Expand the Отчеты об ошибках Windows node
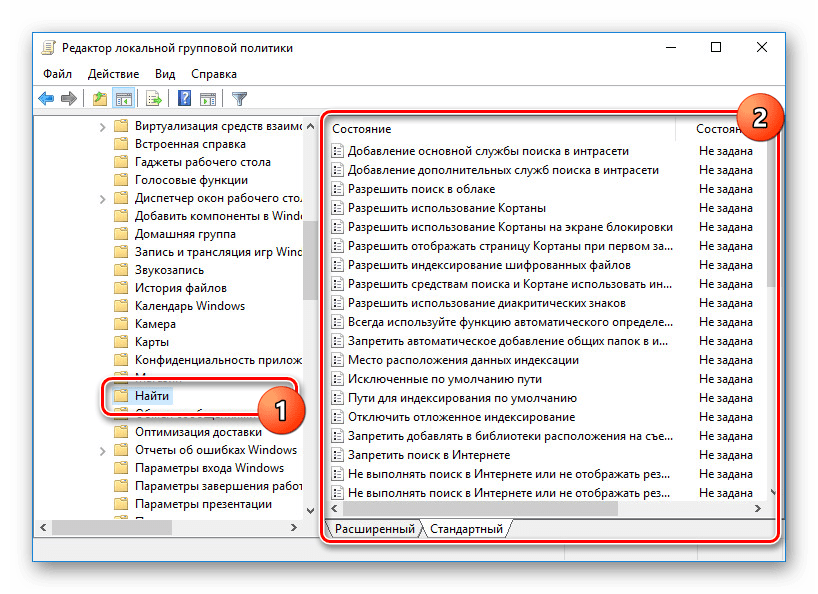 (x=103, y=450)
